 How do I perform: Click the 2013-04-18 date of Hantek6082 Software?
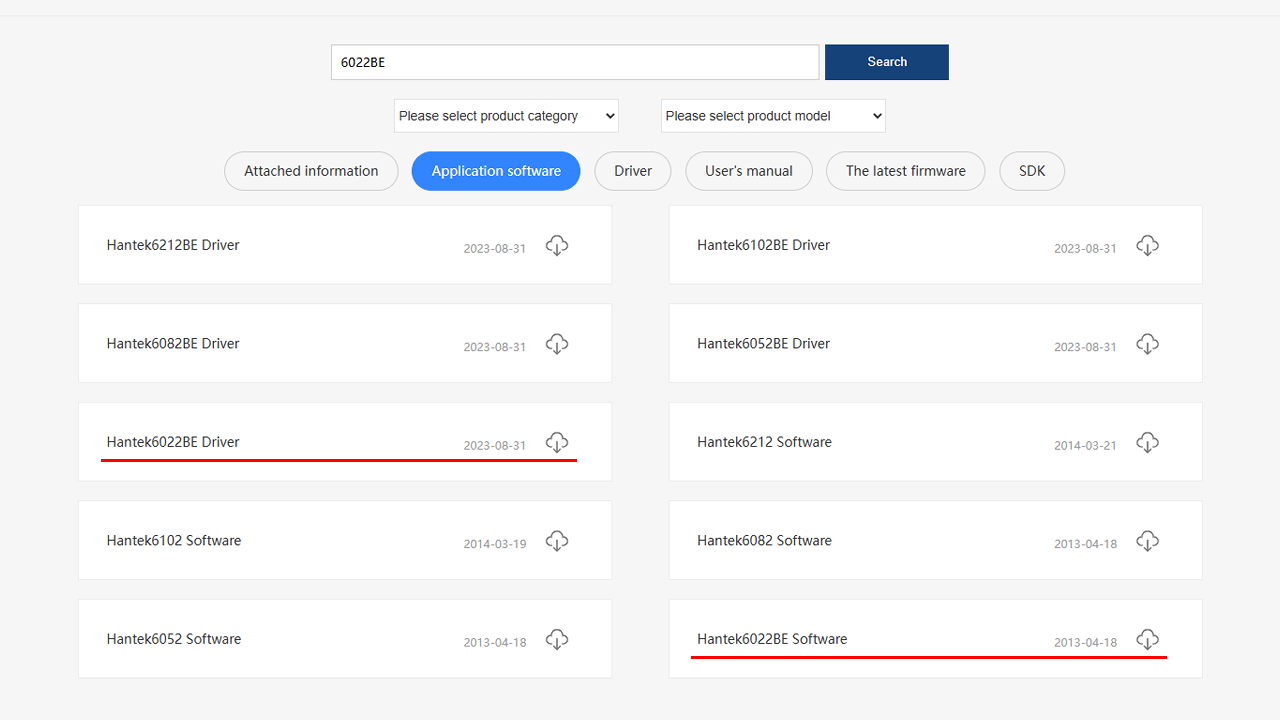(1085, 545)
